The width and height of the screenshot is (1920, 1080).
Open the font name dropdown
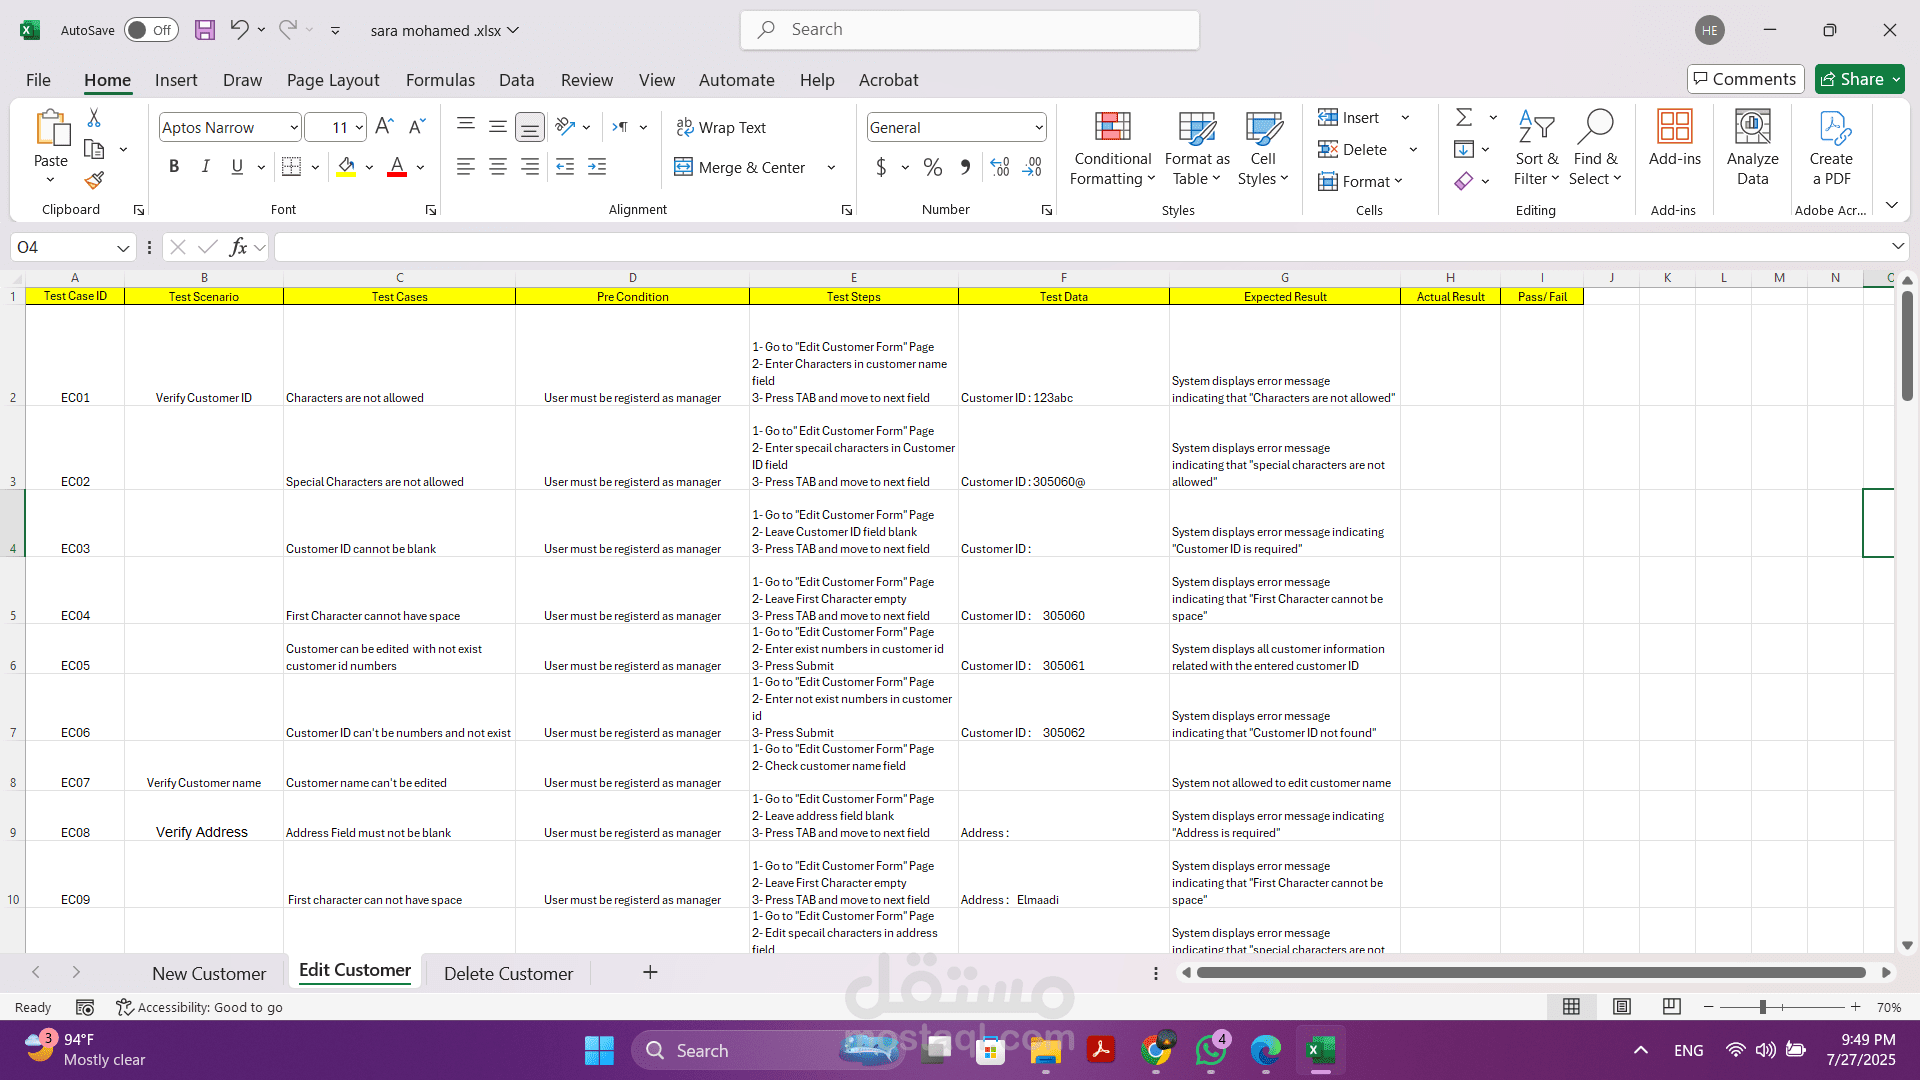(x=293, y=127)
